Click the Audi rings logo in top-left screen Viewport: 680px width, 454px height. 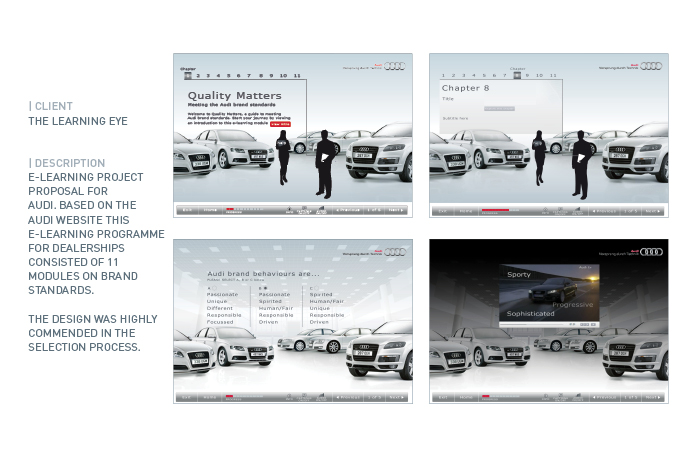tap(395, 66)
